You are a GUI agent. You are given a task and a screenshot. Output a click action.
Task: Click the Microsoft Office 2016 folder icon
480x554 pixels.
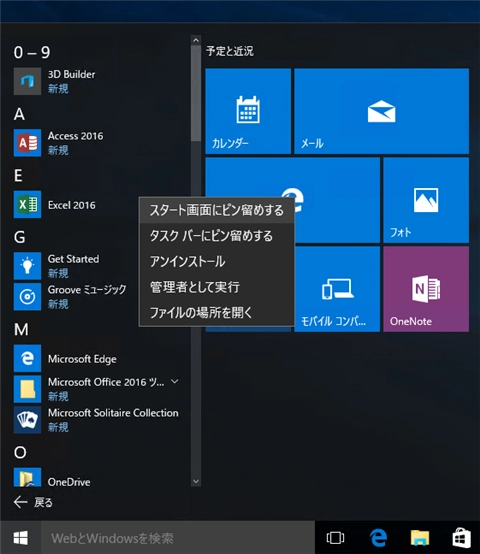click(x=27, y=389)
